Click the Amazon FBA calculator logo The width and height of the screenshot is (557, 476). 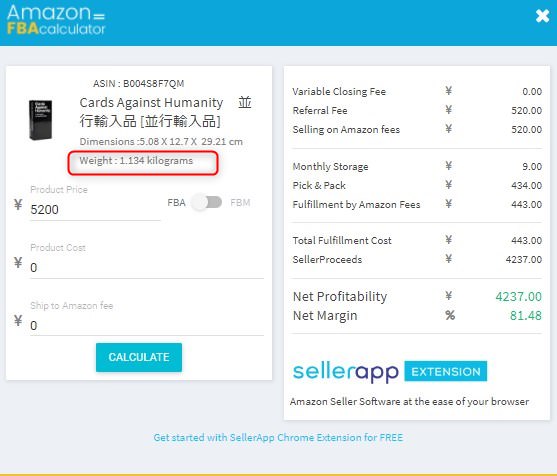pyautogui.click(x=56, y=20)
